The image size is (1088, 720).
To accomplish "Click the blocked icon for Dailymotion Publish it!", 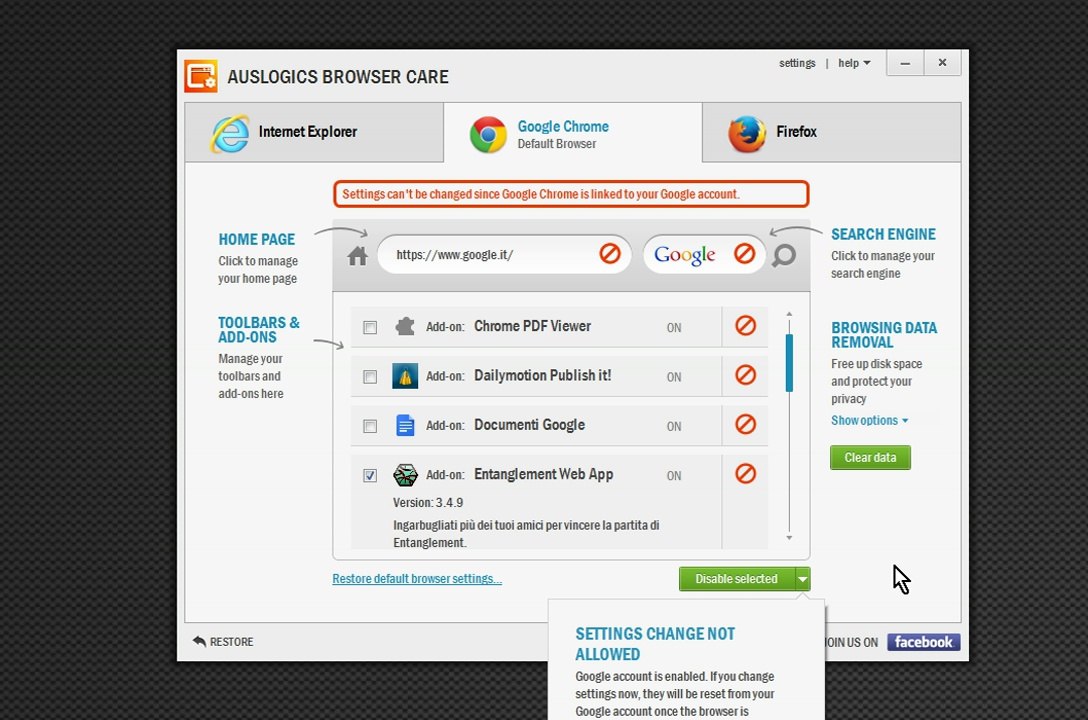I will pyautogui.click(x=745, y=375).
